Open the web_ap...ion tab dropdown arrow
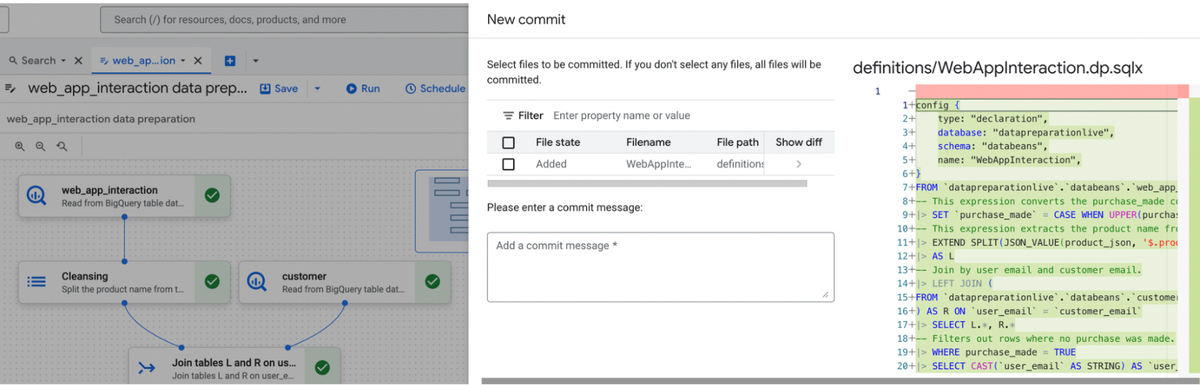Screen dimensions: 1200x385 [x=183, y=61]
